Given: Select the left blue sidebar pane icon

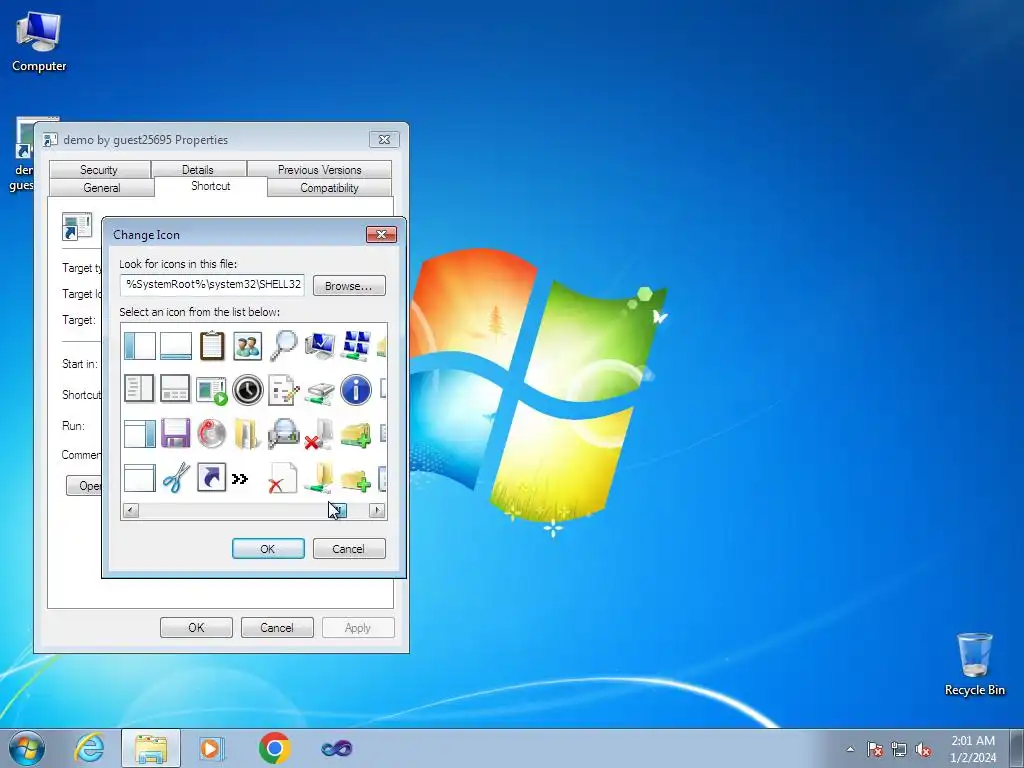Looking at the screenshot, I should tap(140, 345).
